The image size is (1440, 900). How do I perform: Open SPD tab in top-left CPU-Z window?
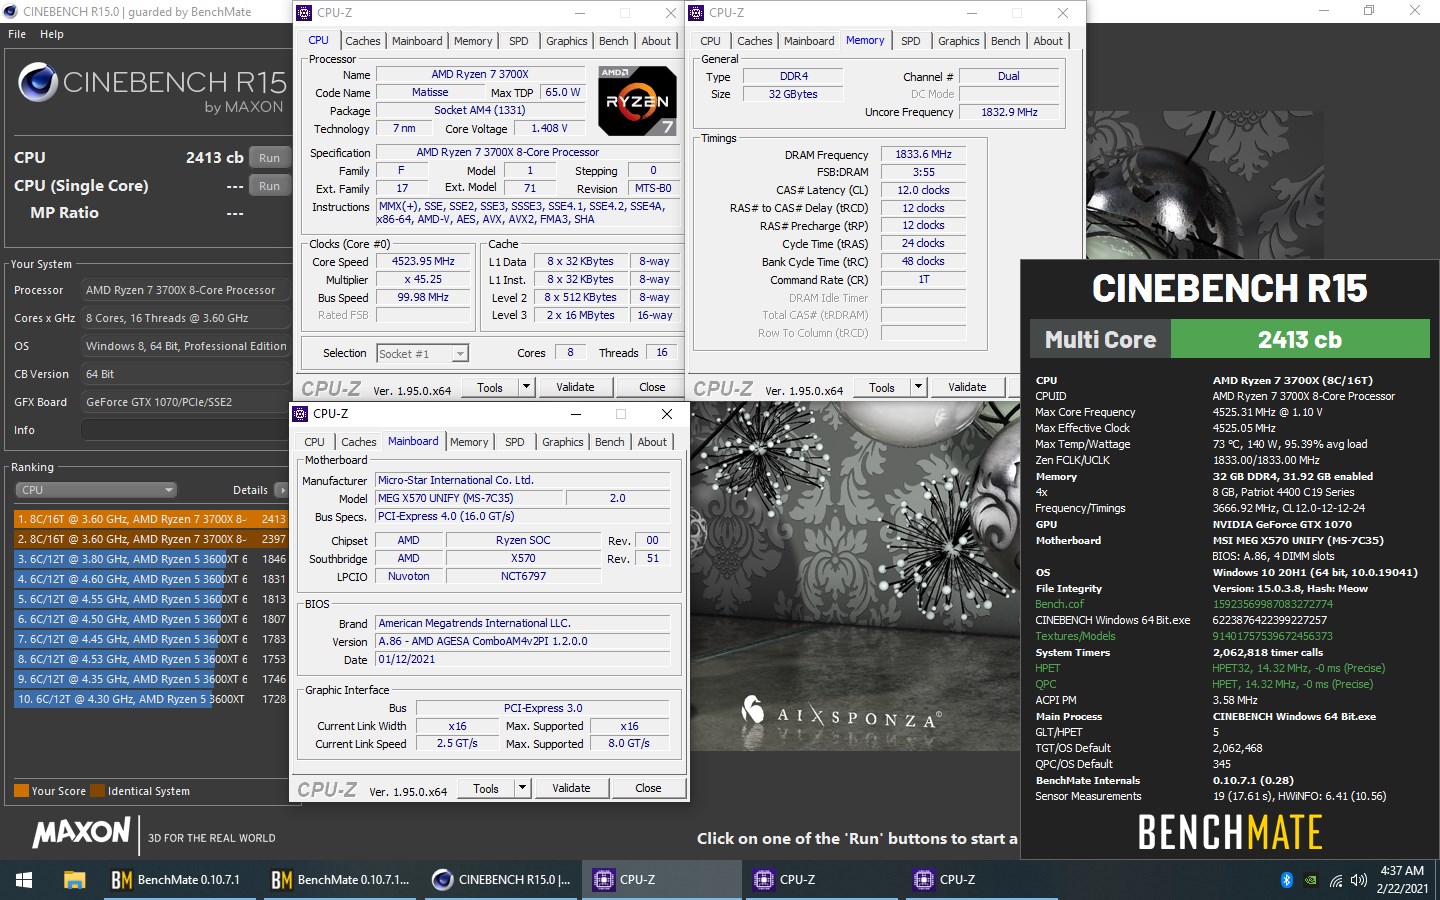click(518, 41)
